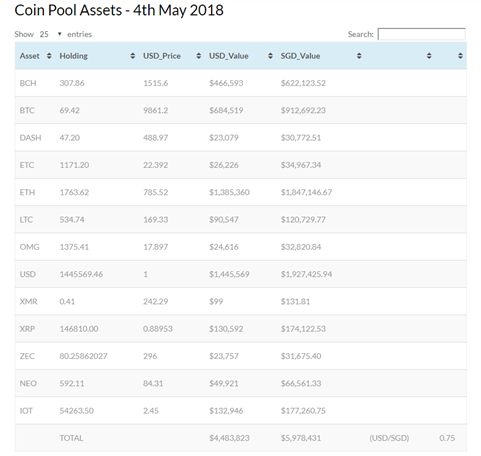Open the Show 25 entries dropdown
Image resolution: width=481 pixels, height=456 pixels.
pyautogui.click(x=50, y=34)
